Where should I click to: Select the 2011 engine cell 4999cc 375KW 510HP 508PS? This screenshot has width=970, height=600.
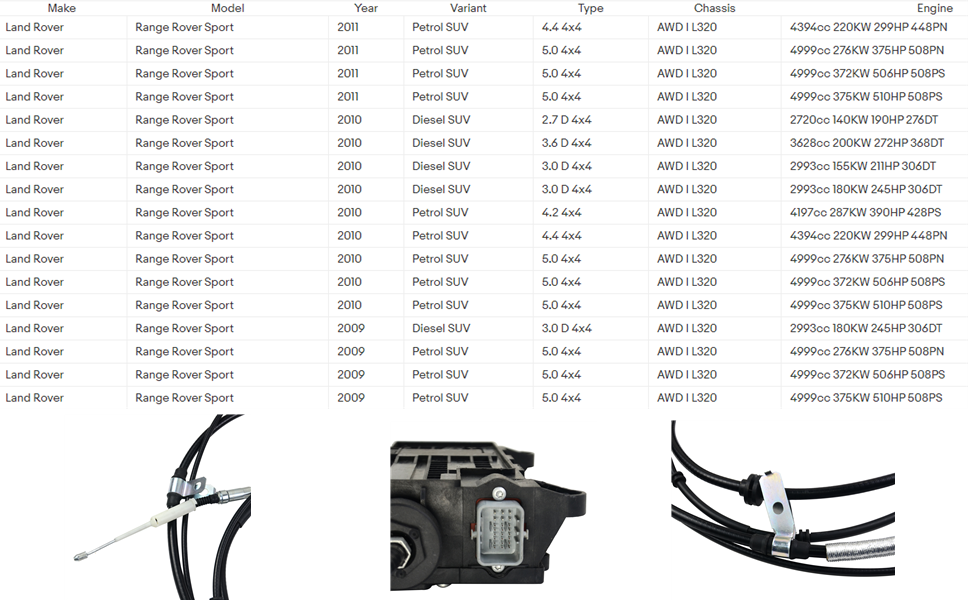[866, 96]
